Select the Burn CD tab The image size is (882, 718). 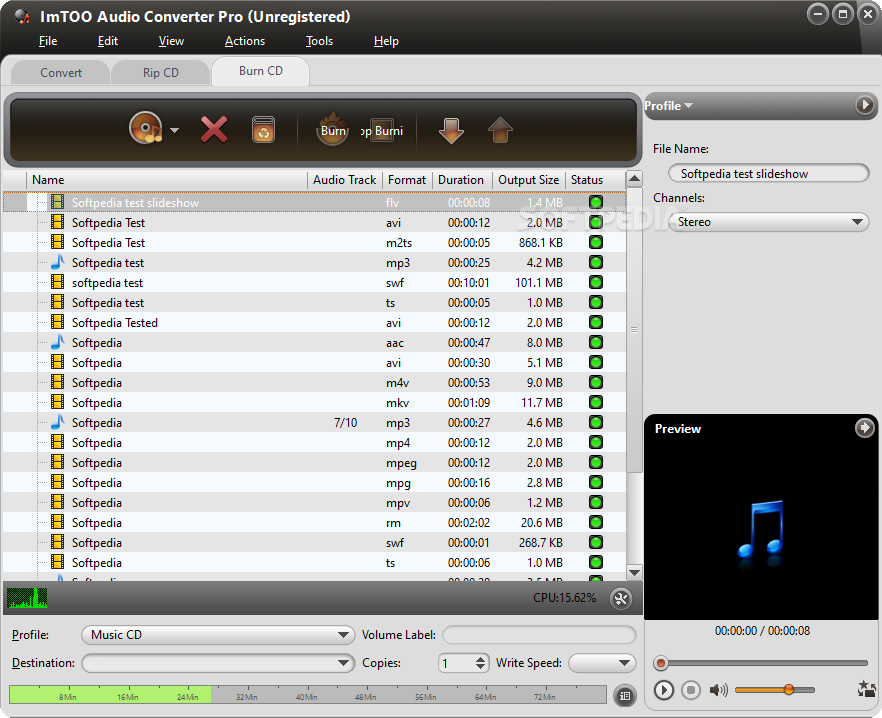260,71
